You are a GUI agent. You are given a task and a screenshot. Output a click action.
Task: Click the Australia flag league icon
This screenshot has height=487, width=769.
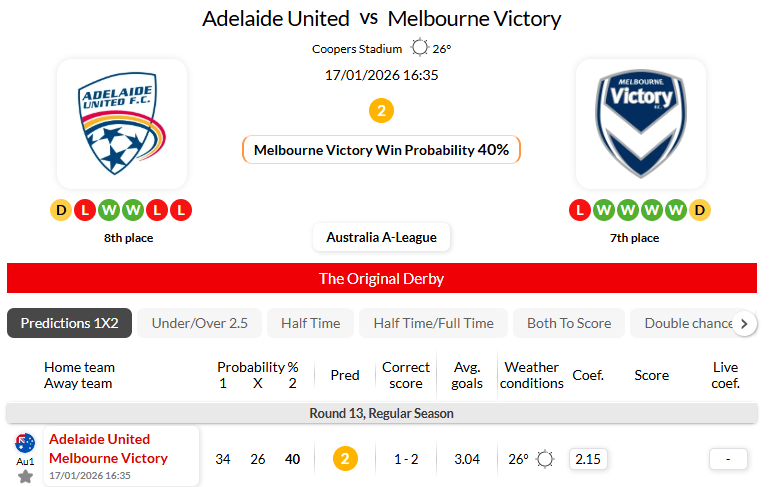click(25, 443)
